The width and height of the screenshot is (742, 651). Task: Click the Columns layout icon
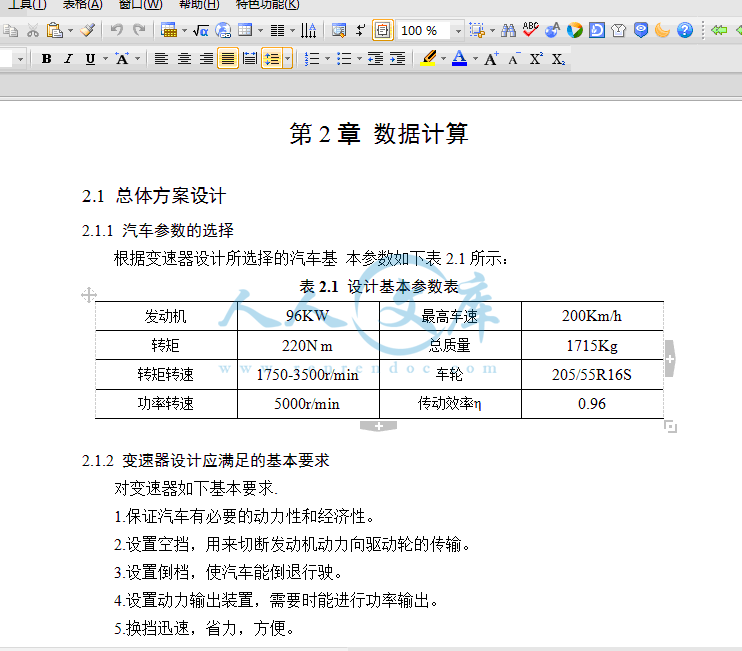277,31
